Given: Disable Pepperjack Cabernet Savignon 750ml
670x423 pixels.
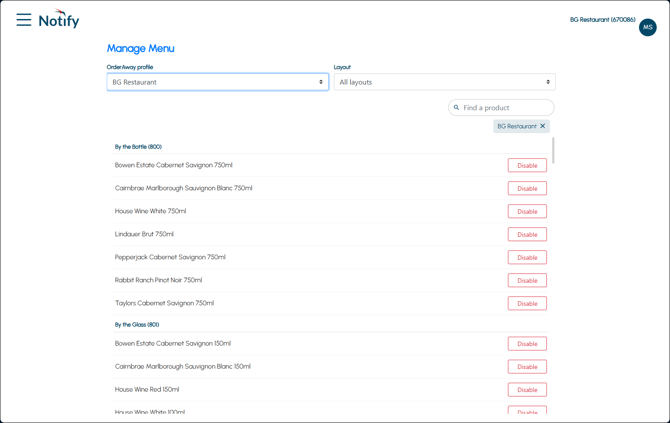Looking at the screenshot, I should 527,258.
